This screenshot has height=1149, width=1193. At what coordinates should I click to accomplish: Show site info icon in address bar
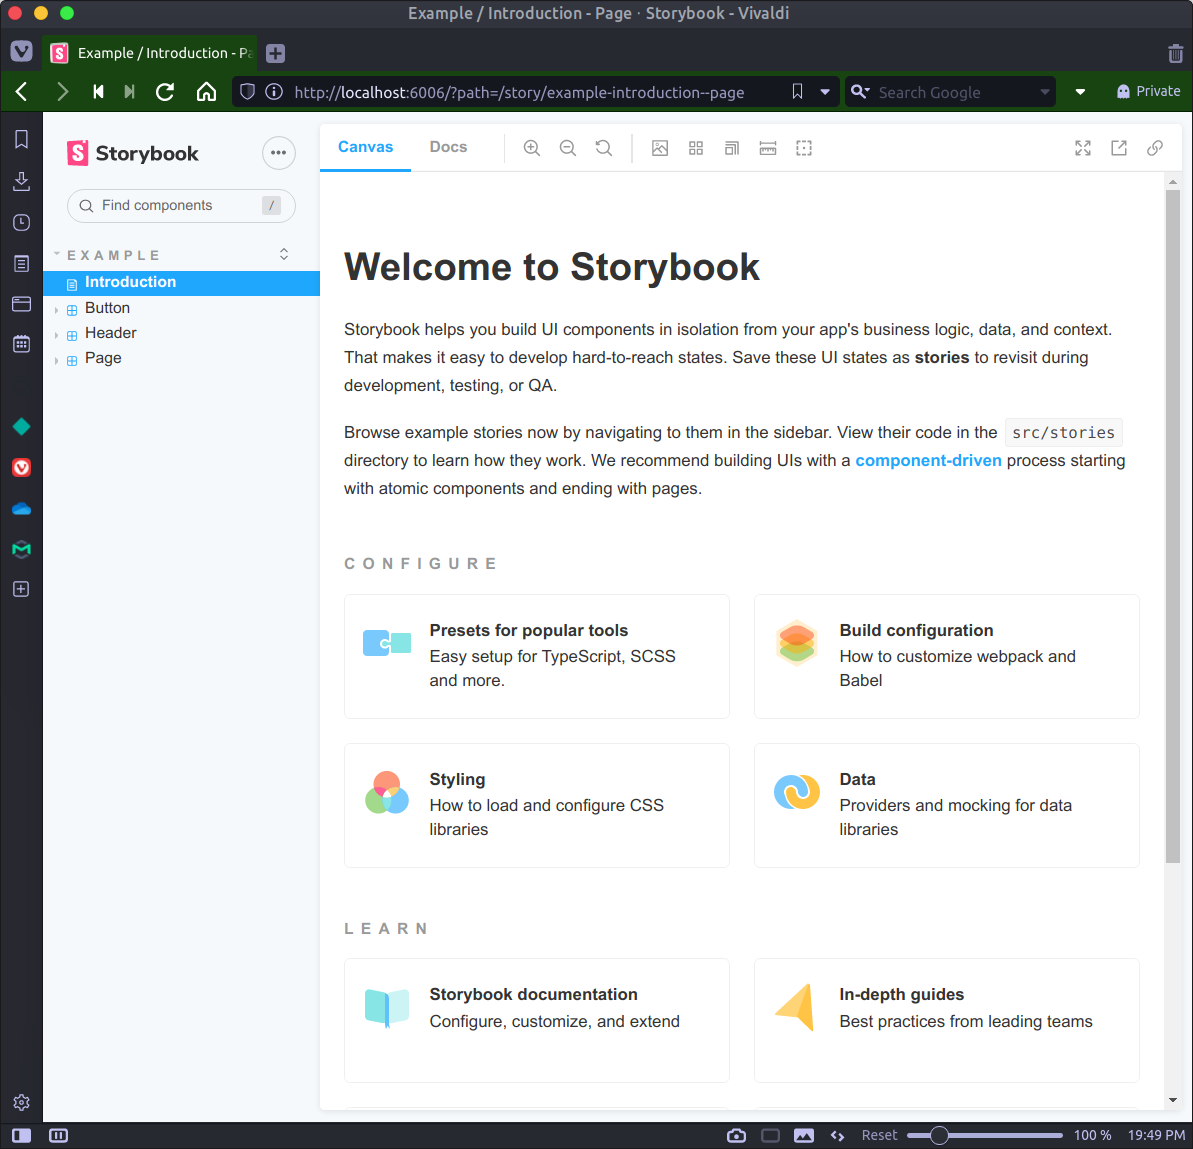pyautogui.click(x=274, y=92)
